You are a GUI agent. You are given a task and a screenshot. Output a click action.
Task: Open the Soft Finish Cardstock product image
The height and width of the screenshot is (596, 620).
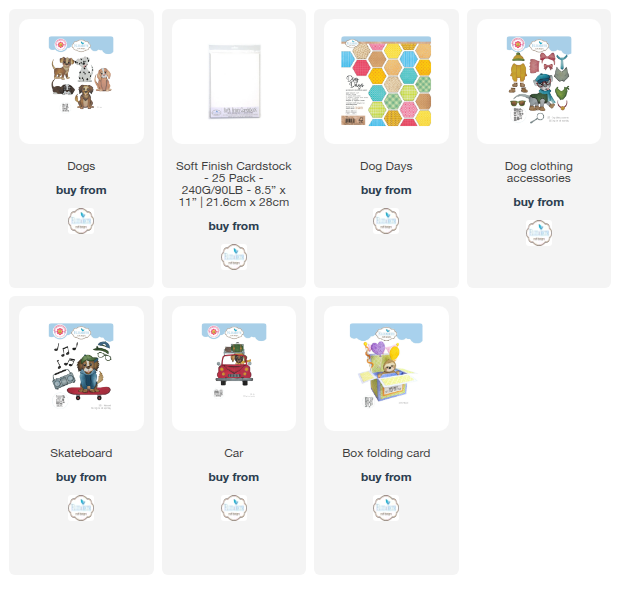coord(234,81)
